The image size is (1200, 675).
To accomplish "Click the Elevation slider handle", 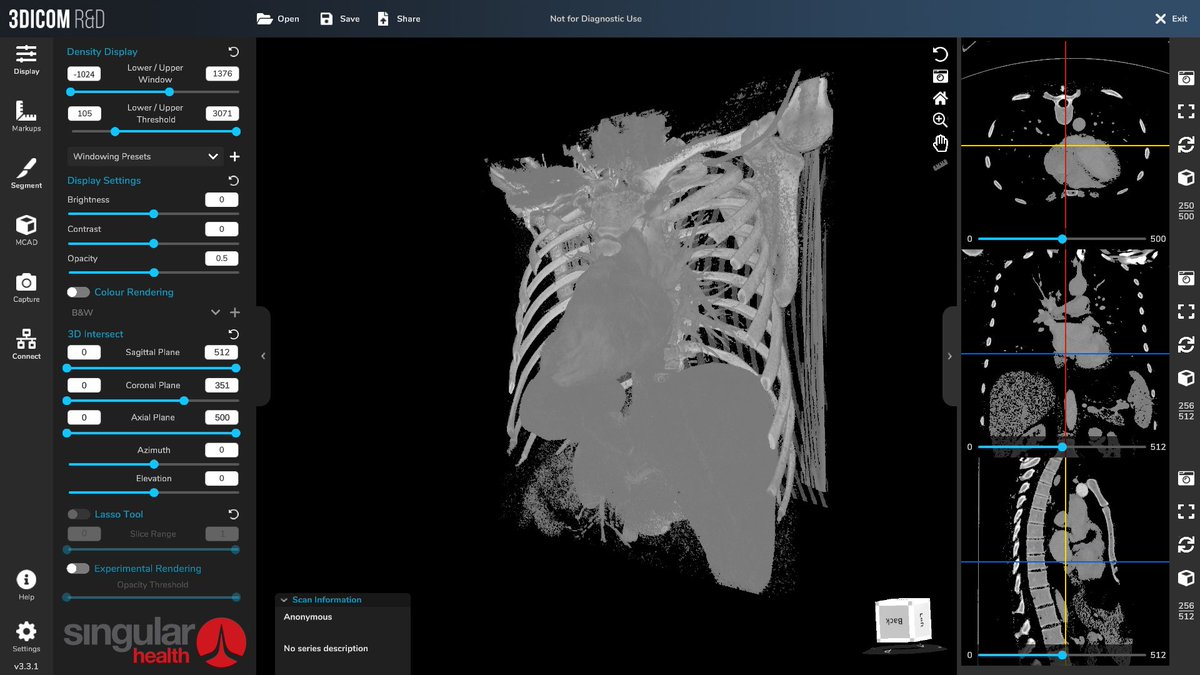I will [153, 492].
